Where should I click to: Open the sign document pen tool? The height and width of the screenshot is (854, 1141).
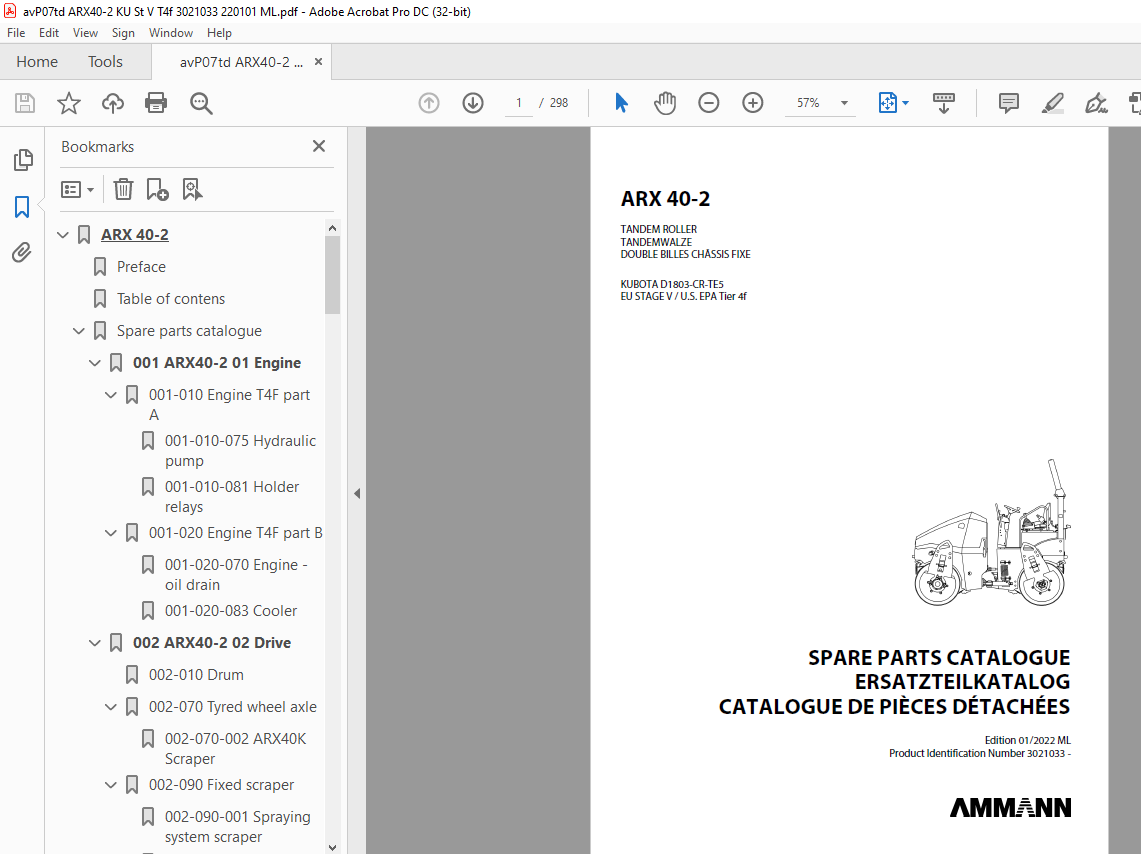point(1096,103)
